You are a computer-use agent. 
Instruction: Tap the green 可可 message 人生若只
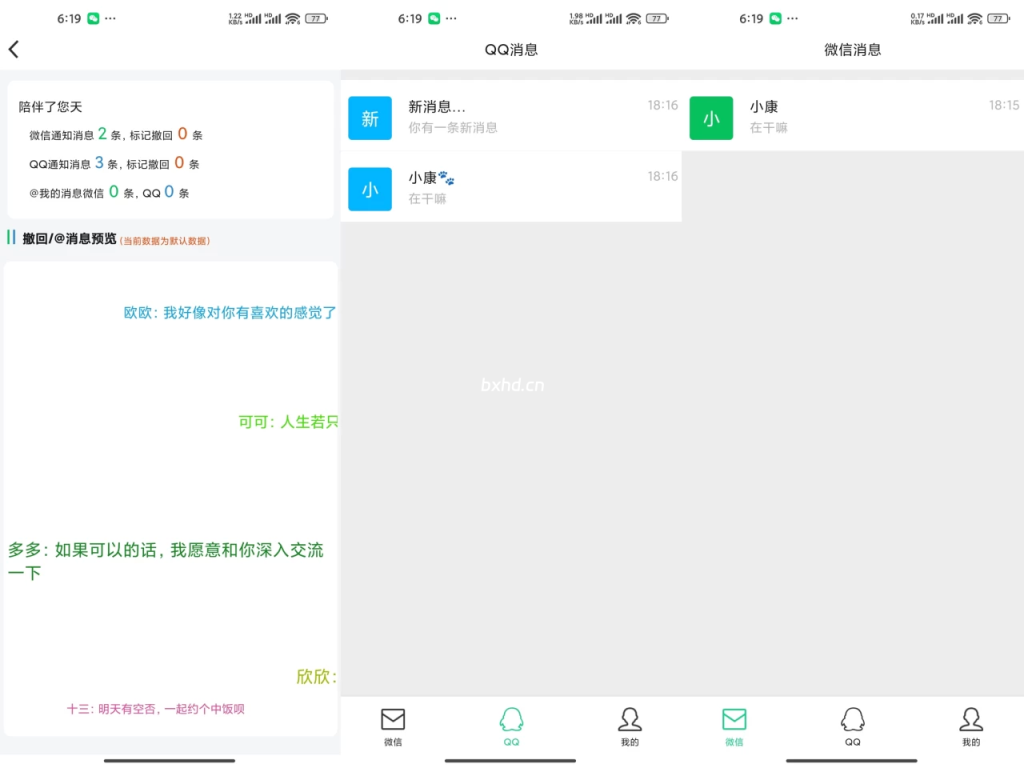tap(288, 422)
